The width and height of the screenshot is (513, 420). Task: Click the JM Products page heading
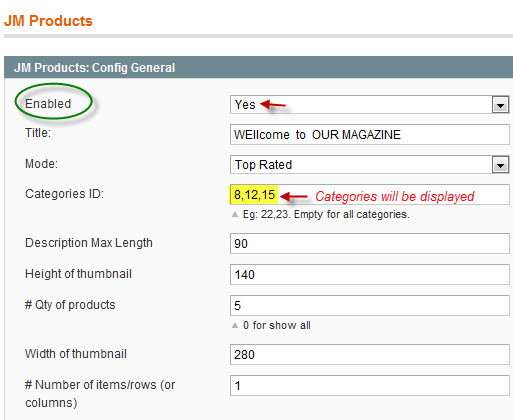pos(48,21)
